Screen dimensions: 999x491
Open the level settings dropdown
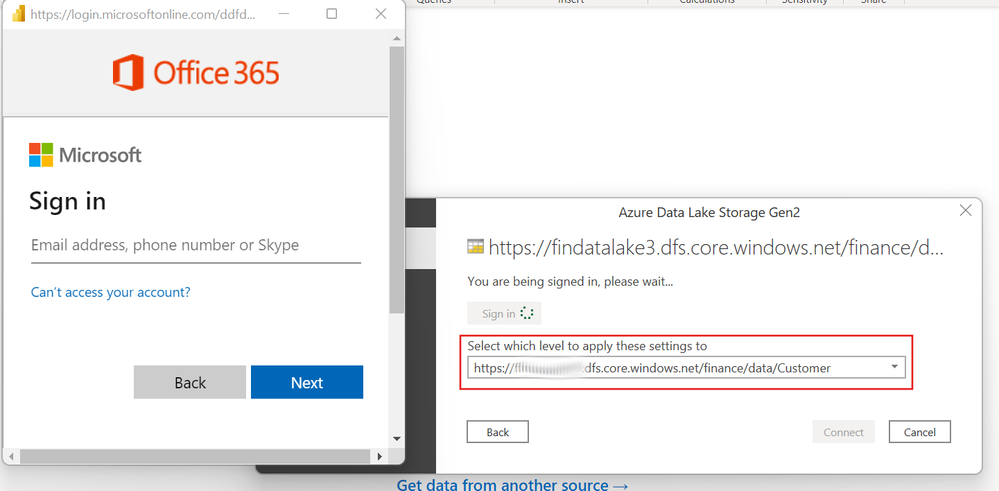point(686,367)
